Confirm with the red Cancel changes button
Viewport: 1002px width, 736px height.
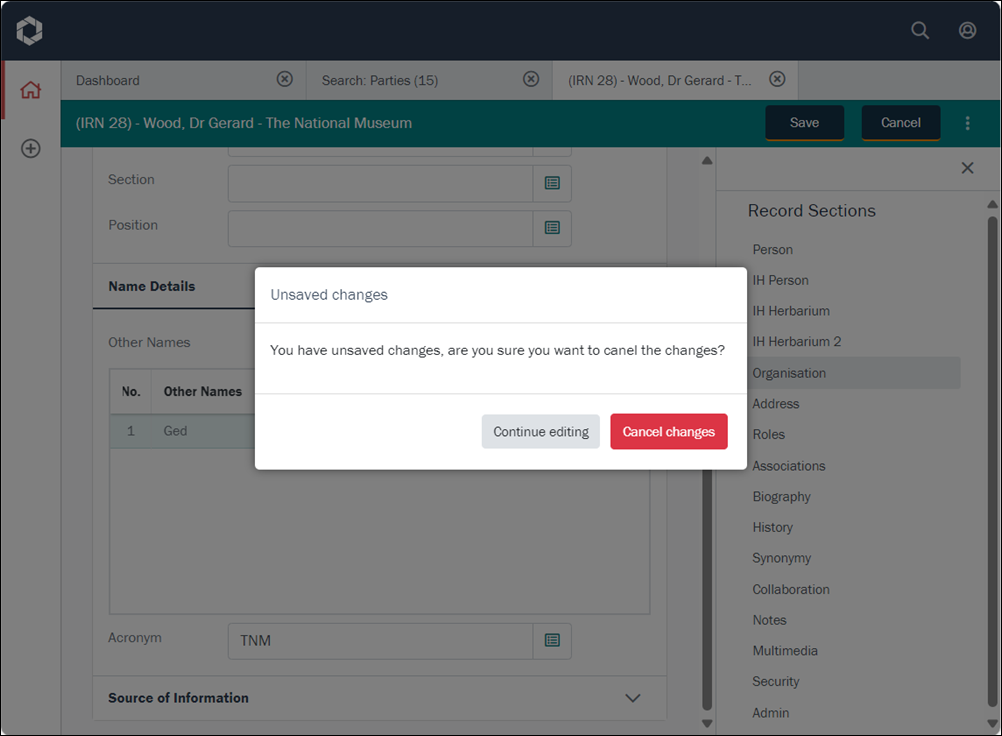tap(668, 432)
